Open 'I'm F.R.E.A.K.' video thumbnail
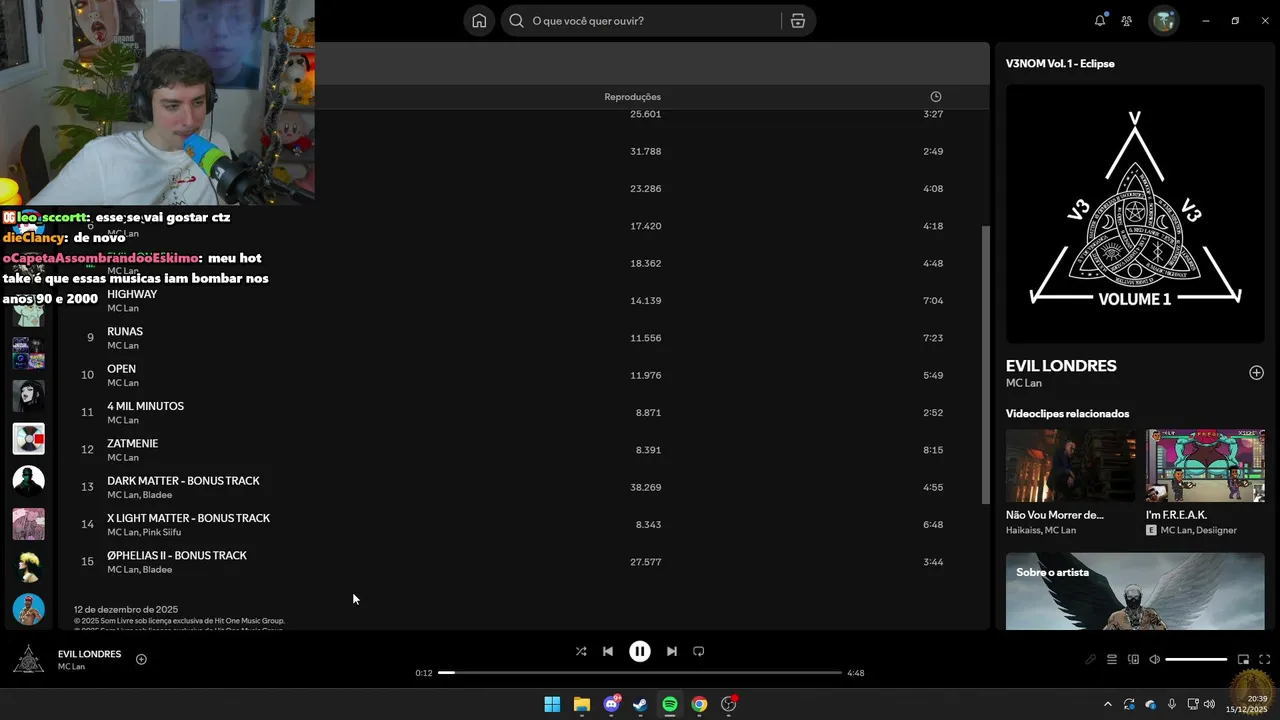Viewport: 1280px width, 720px height. click(x=1205, y=466)
